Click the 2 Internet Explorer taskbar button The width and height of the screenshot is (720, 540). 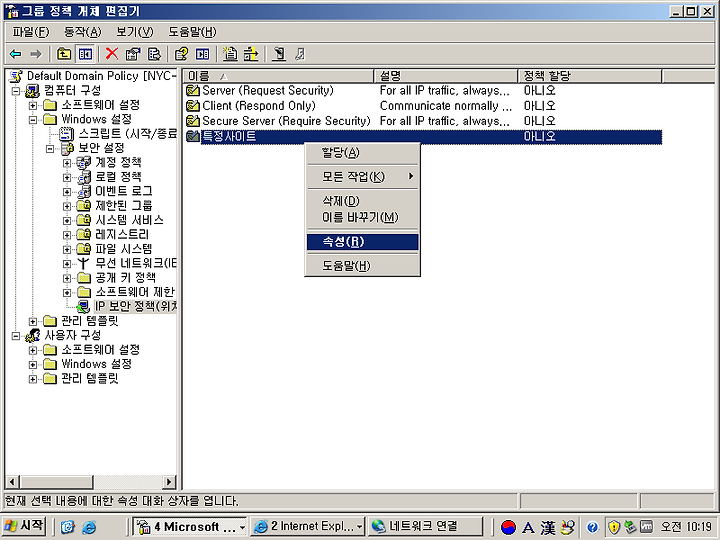[308, 527]
